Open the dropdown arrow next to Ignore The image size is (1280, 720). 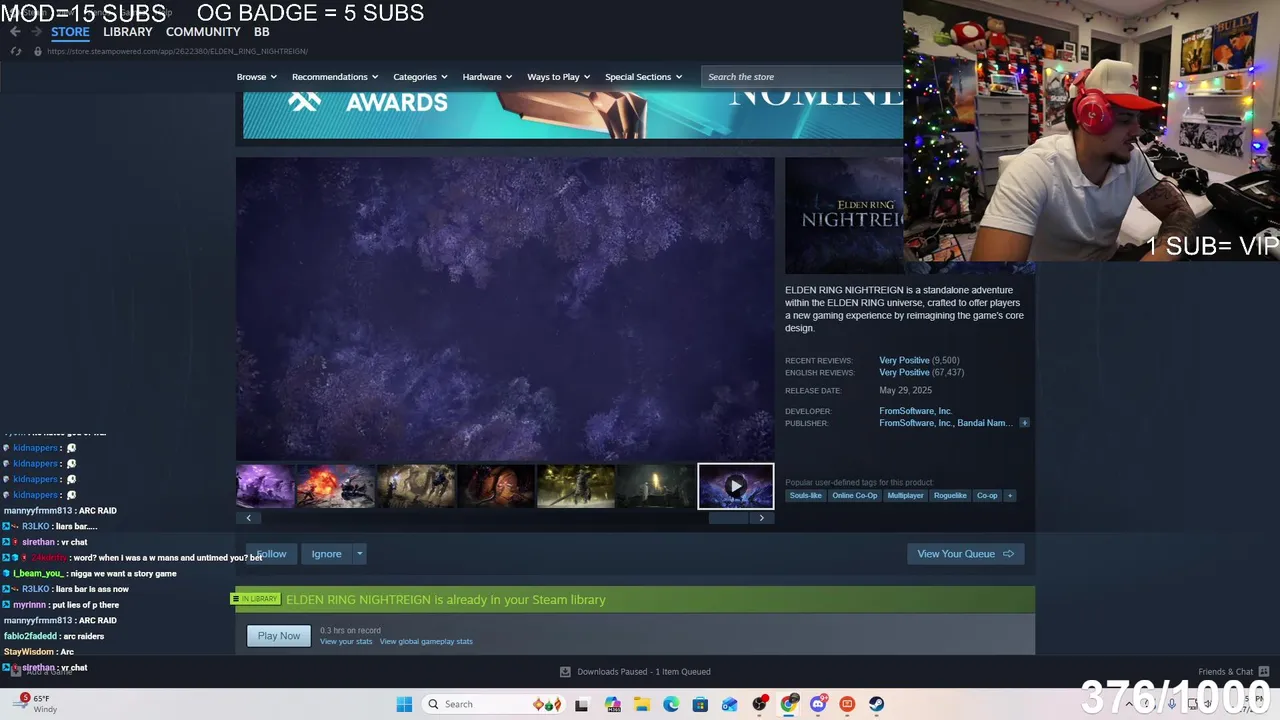[359, 554]
